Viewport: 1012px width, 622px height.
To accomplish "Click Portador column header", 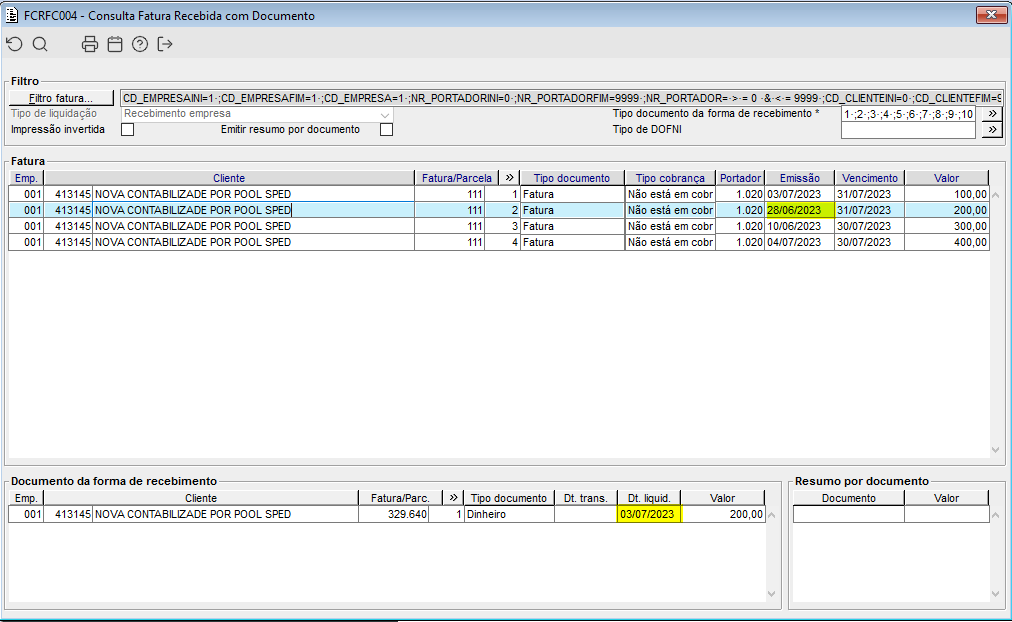I will pyautogui.click(x=740, y=178).
